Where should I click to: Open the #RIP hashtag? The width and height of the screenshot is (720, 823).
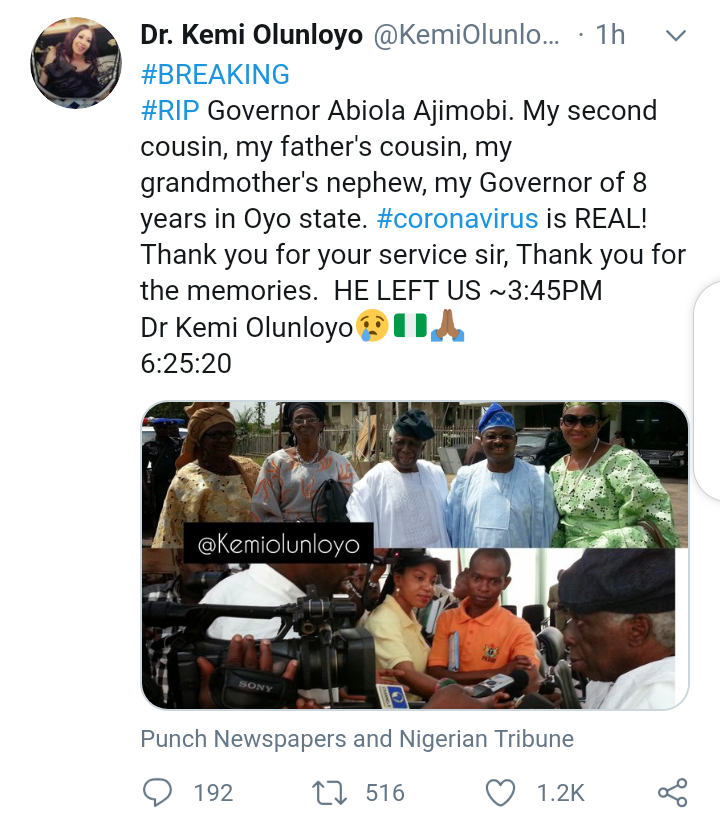[170, 110]
